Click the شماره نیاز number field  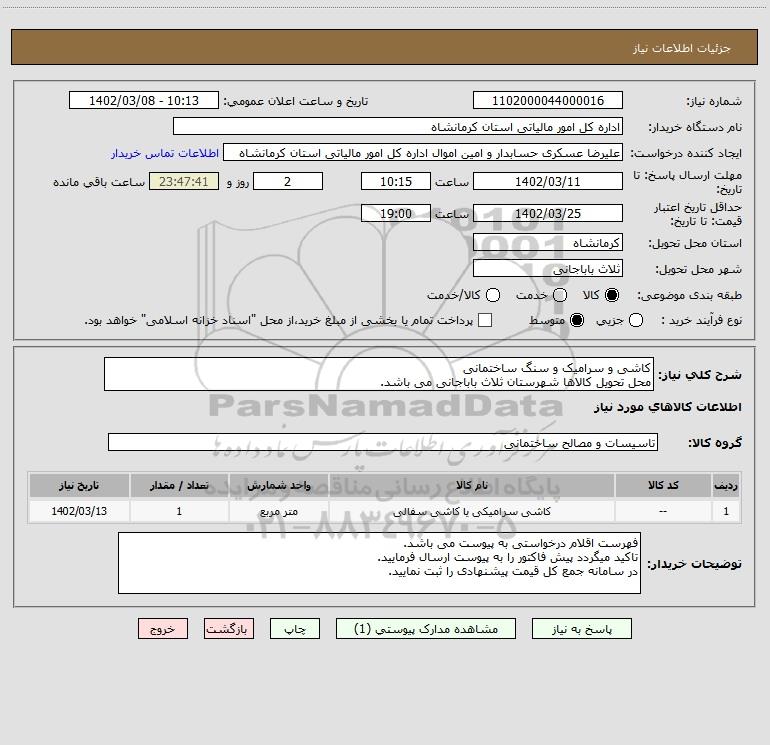(x=548, y=101)
